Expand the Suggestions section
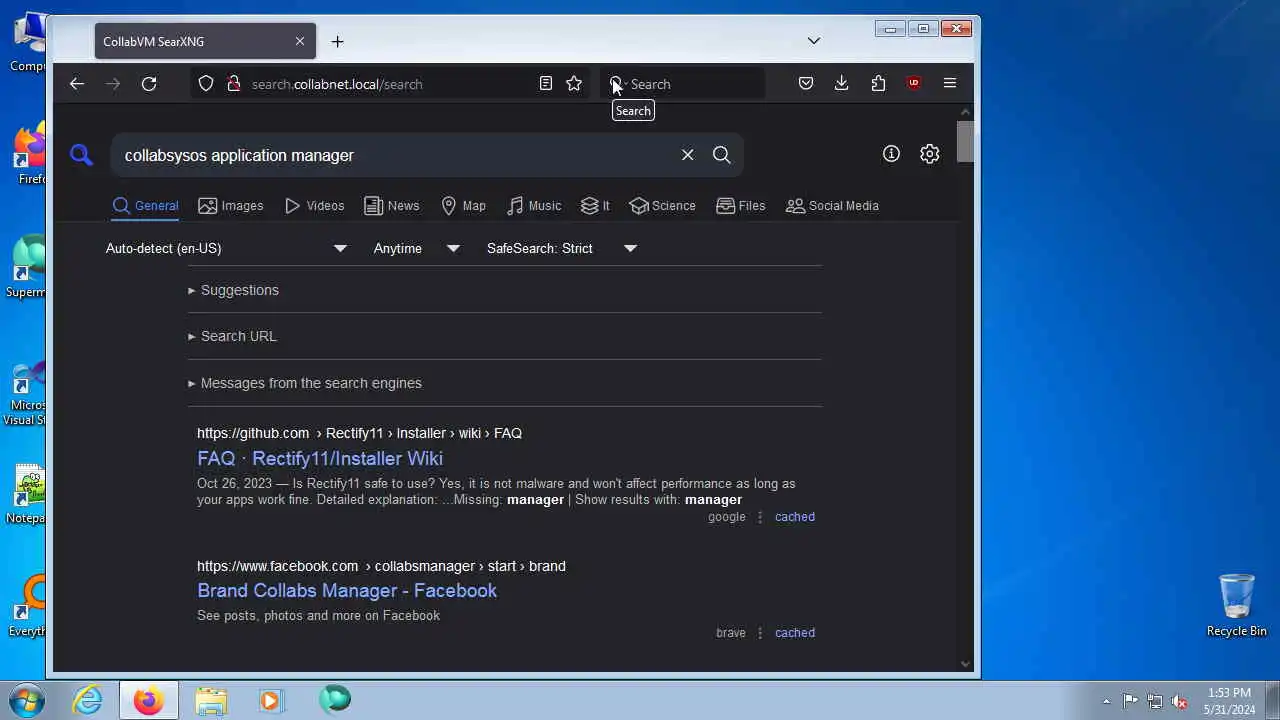Image resolution: width=1280 pixels, height=720 pixels. 234,290
